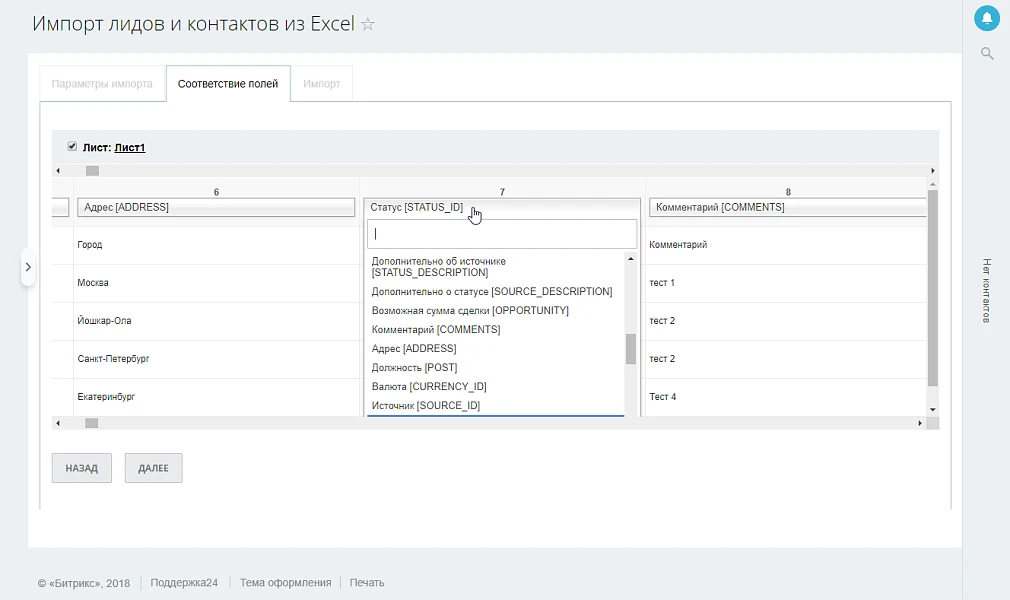Open the Импорт tab
This screenshot has height=600, width=1010.
pos(321,84)
